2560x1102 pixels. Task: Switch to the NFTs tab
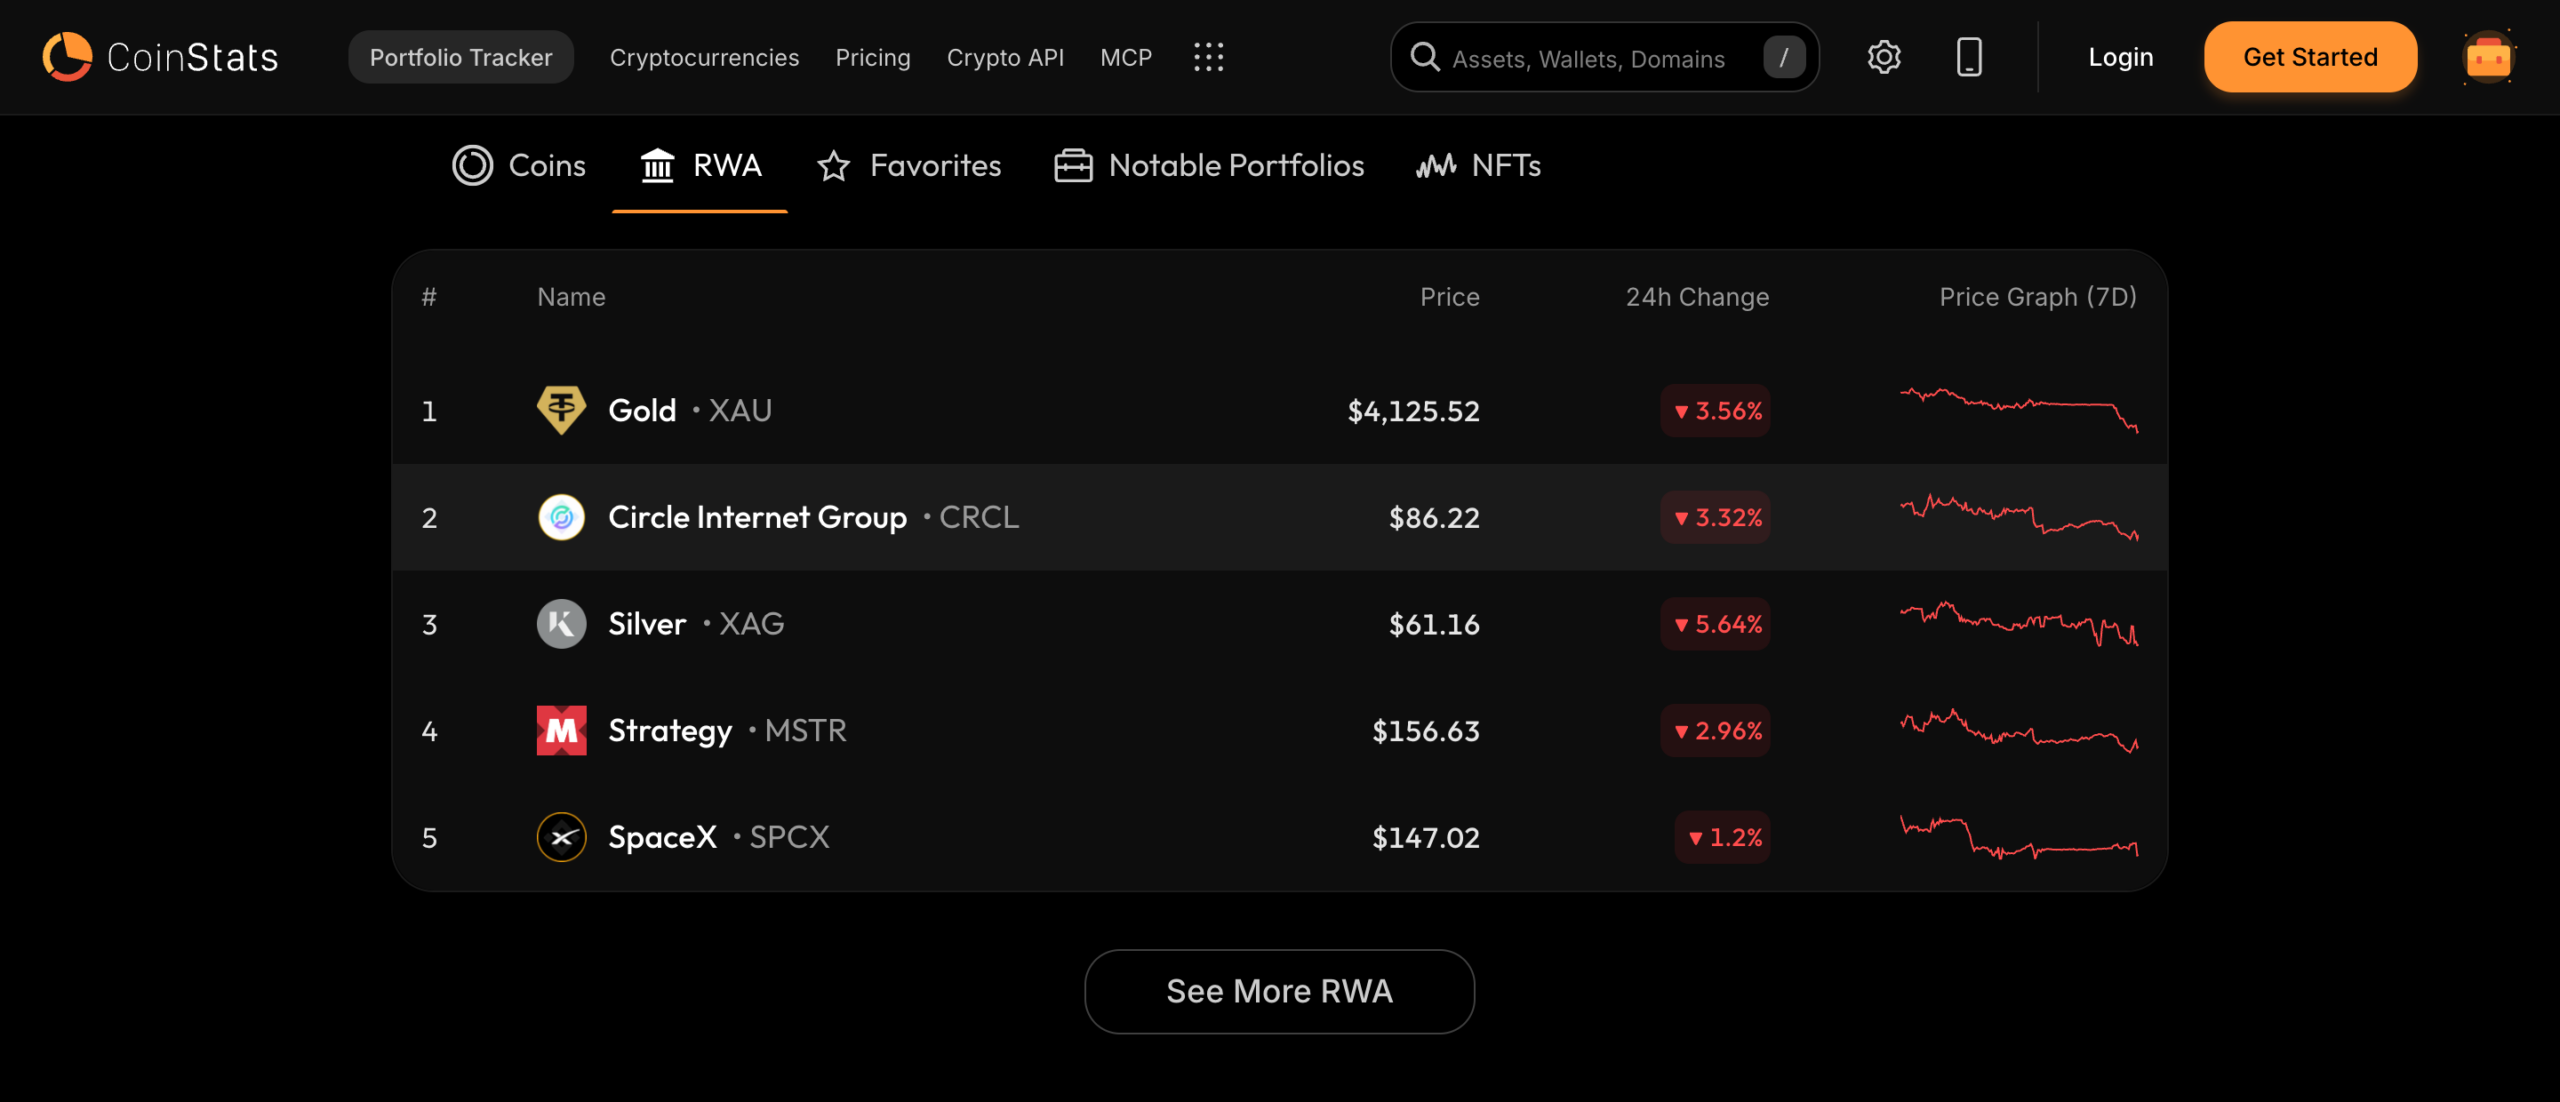[1478, 165]
